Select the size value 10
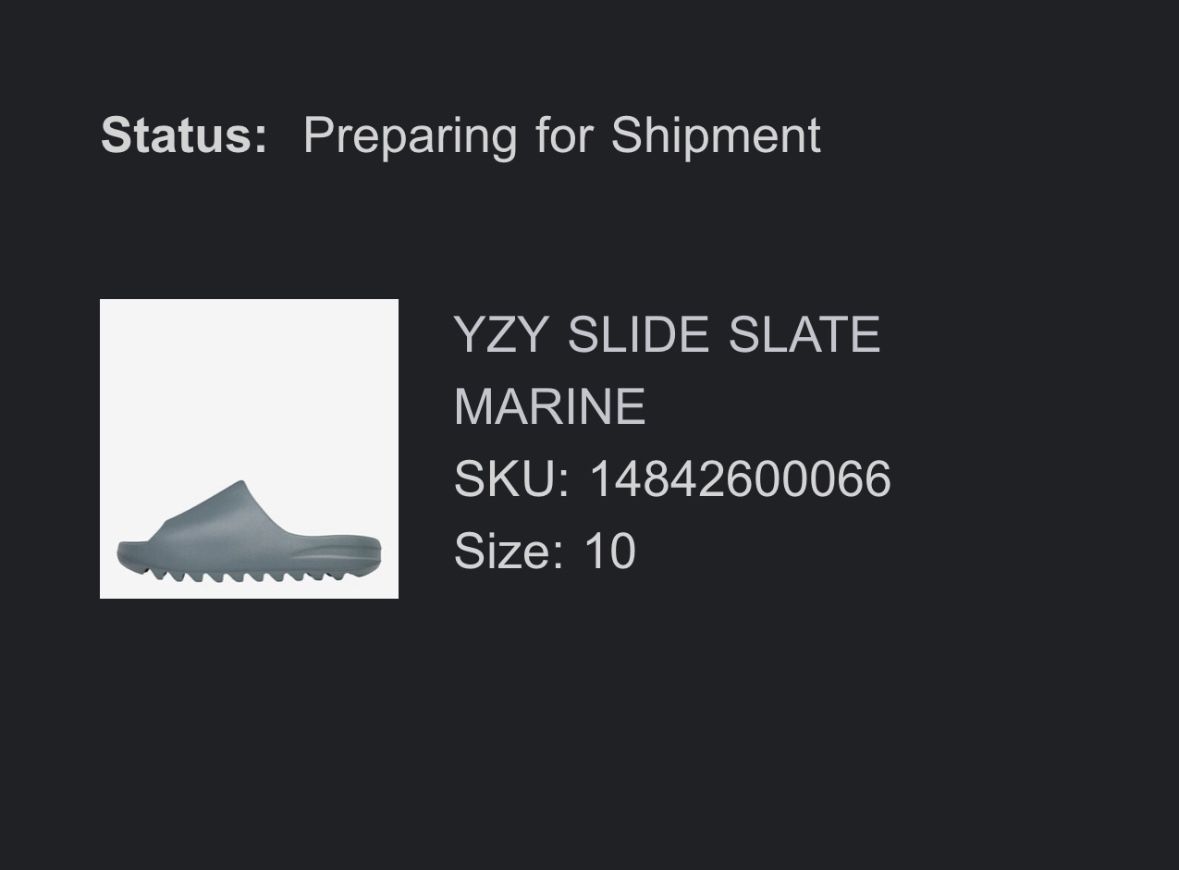The height and width of the screenshot is (870, 1179). 610,550
